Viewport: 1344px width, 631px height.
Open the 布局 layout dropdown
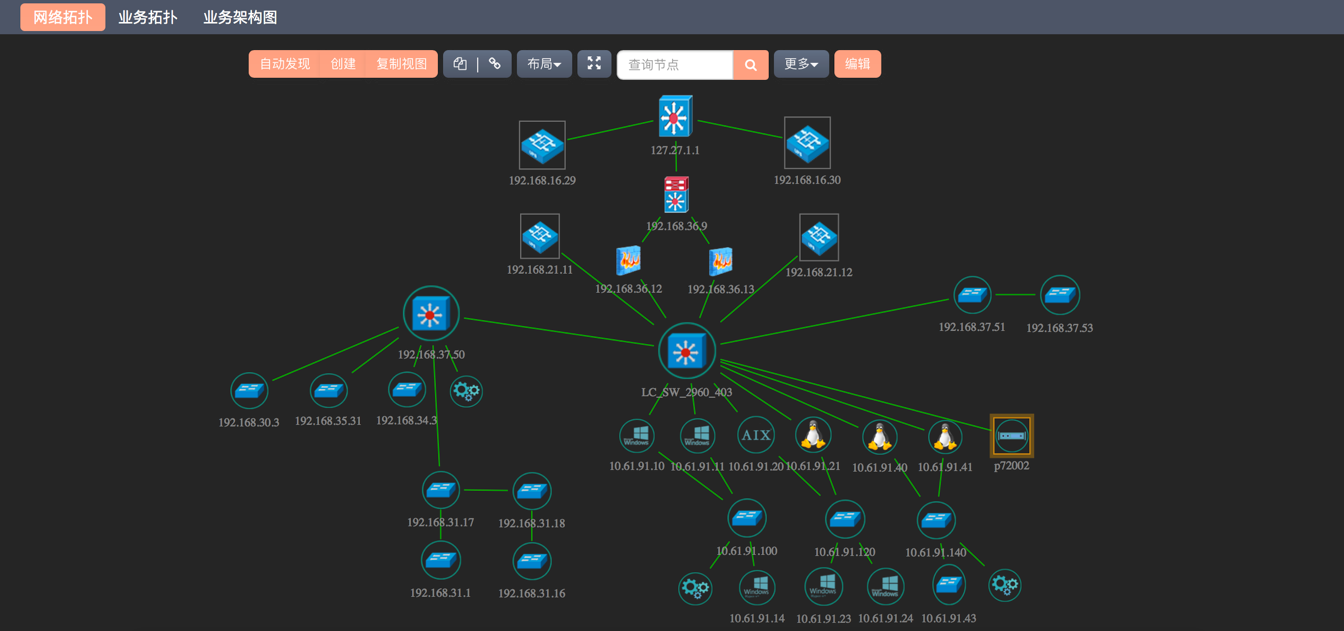click(544, 64)
